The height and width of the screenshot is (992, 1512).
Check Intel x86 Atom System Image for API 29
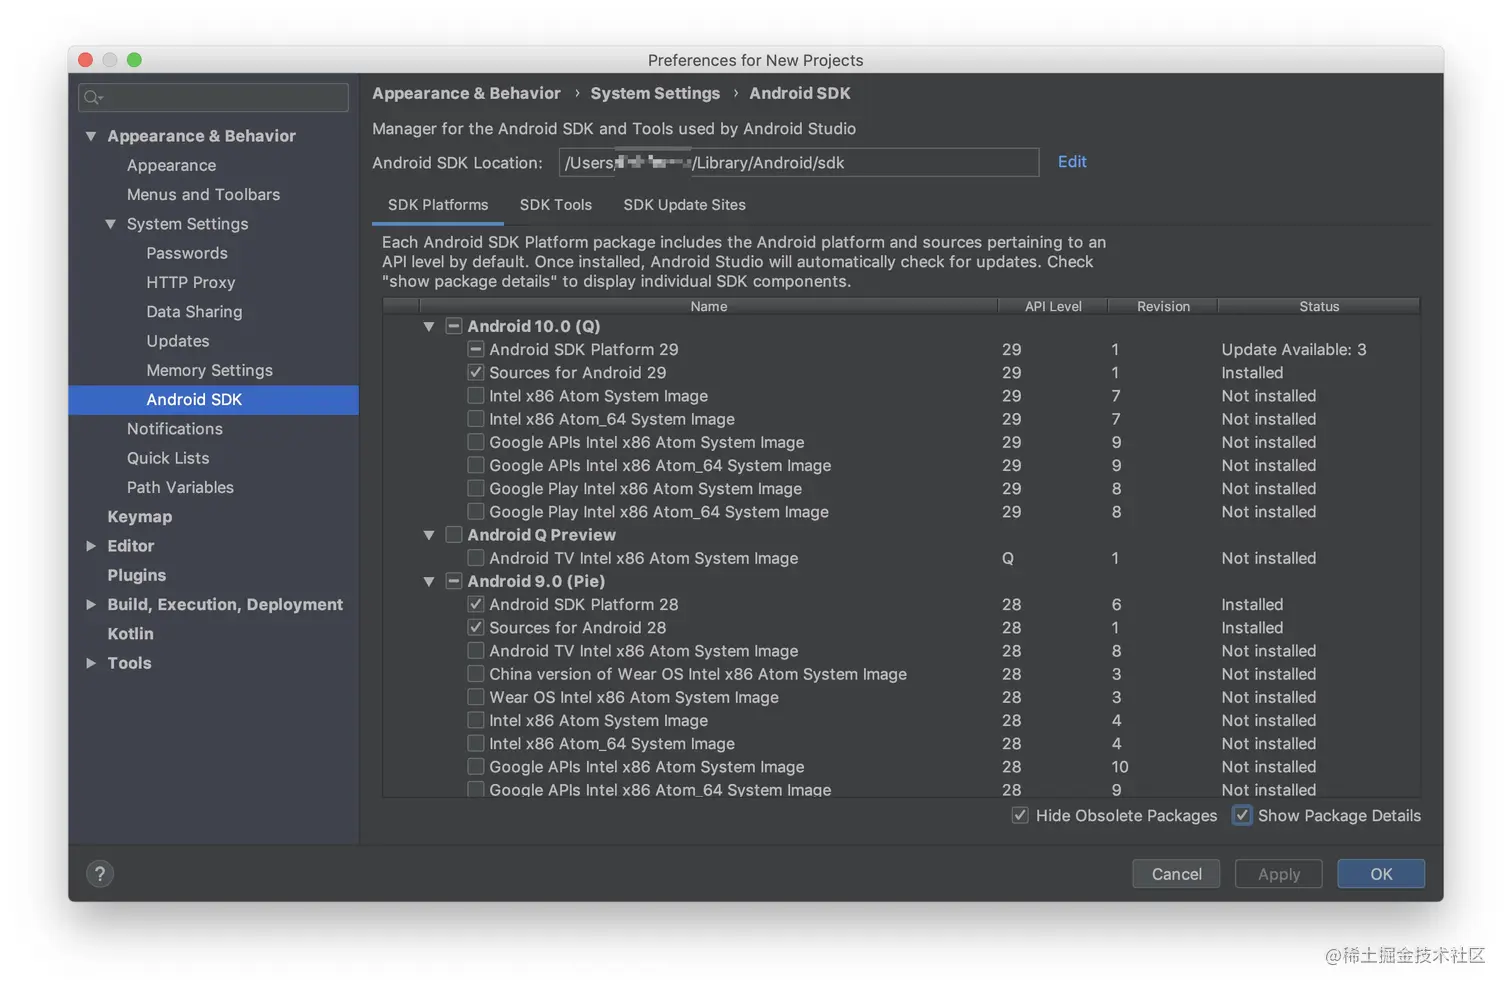pos(476,395)
